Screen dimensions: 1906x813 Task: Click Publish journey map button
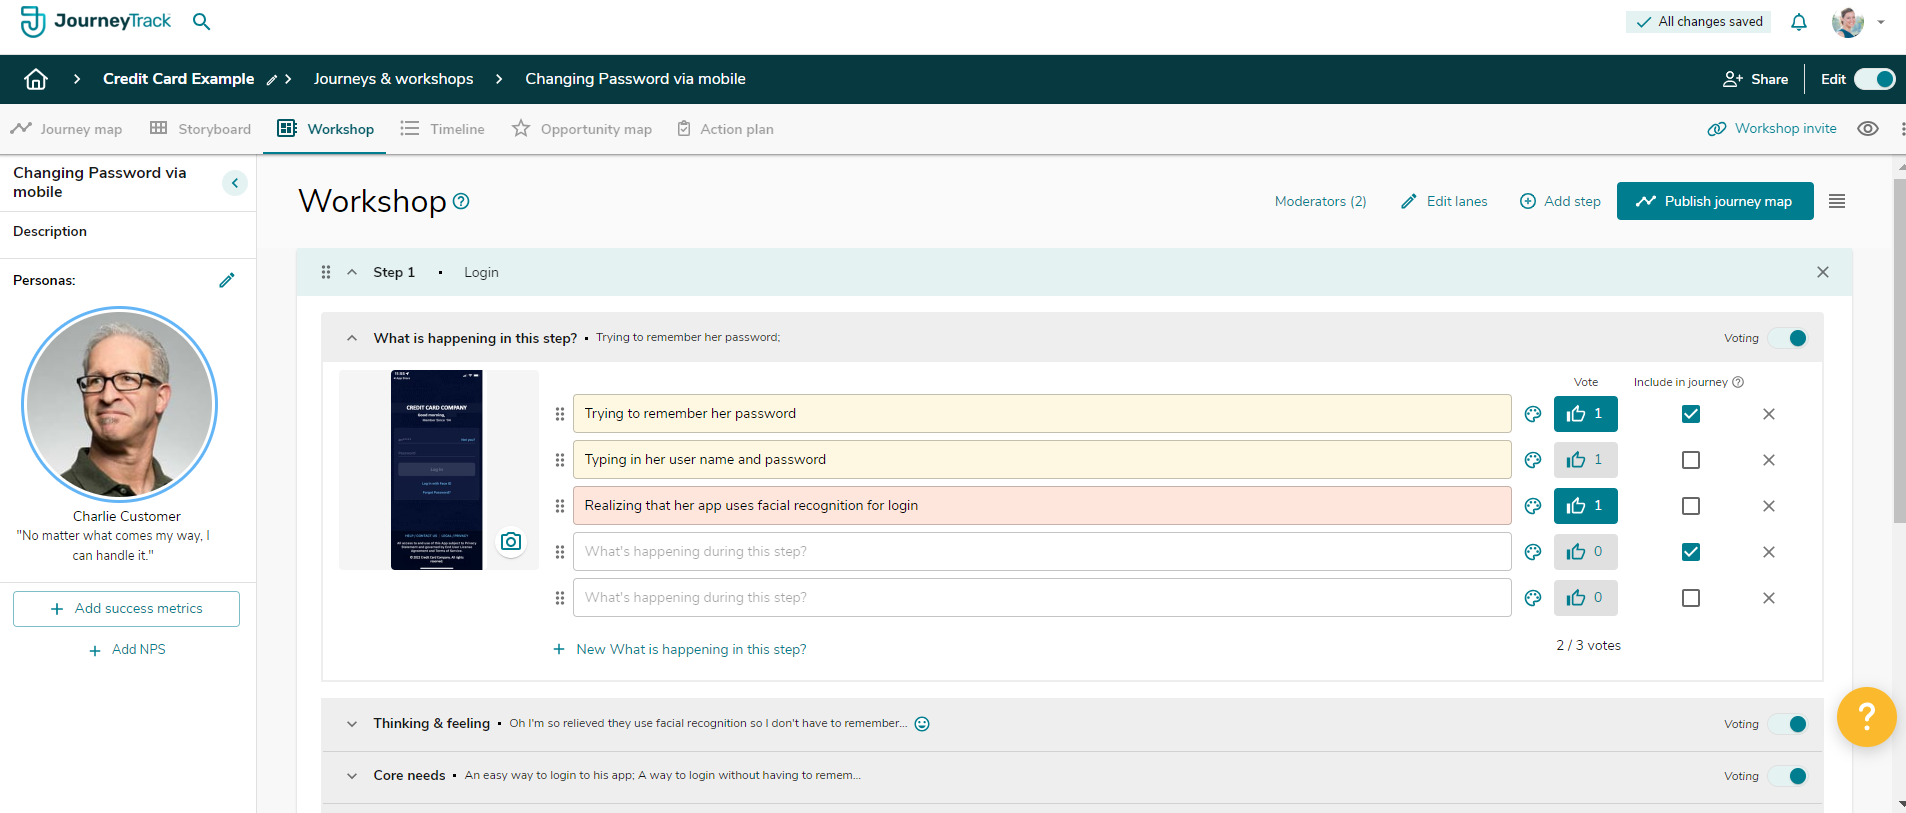point(1715,201)
